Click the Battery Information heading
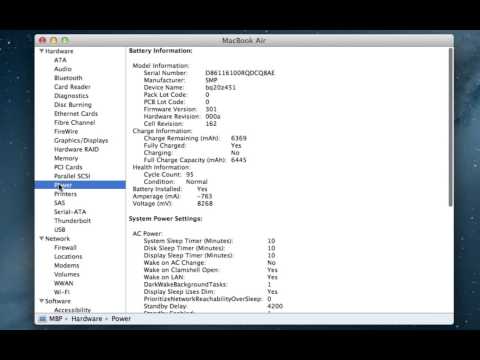This screenshot has height=360, width=480. pyautogui.click(x=160, y=51)
